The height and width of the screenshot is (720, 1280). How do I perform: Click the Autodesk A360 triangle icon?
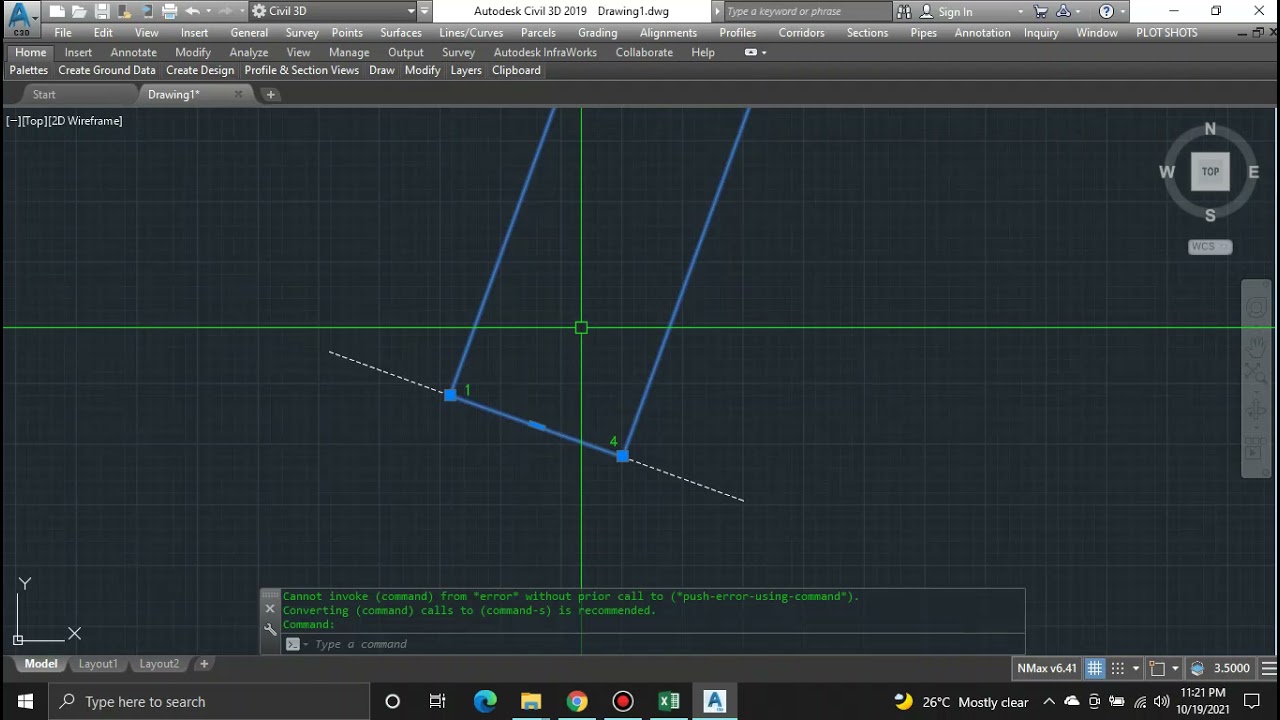click(1063, 12)
